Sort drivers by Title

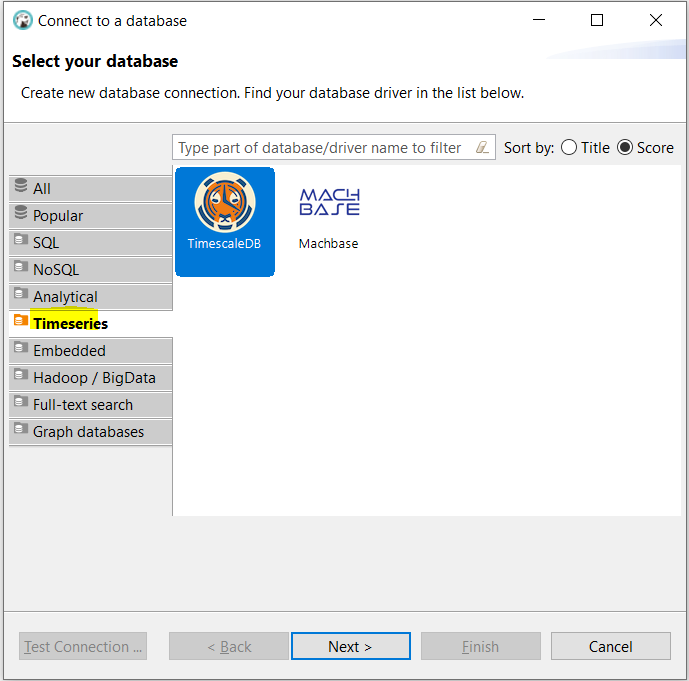coord(585,148)
